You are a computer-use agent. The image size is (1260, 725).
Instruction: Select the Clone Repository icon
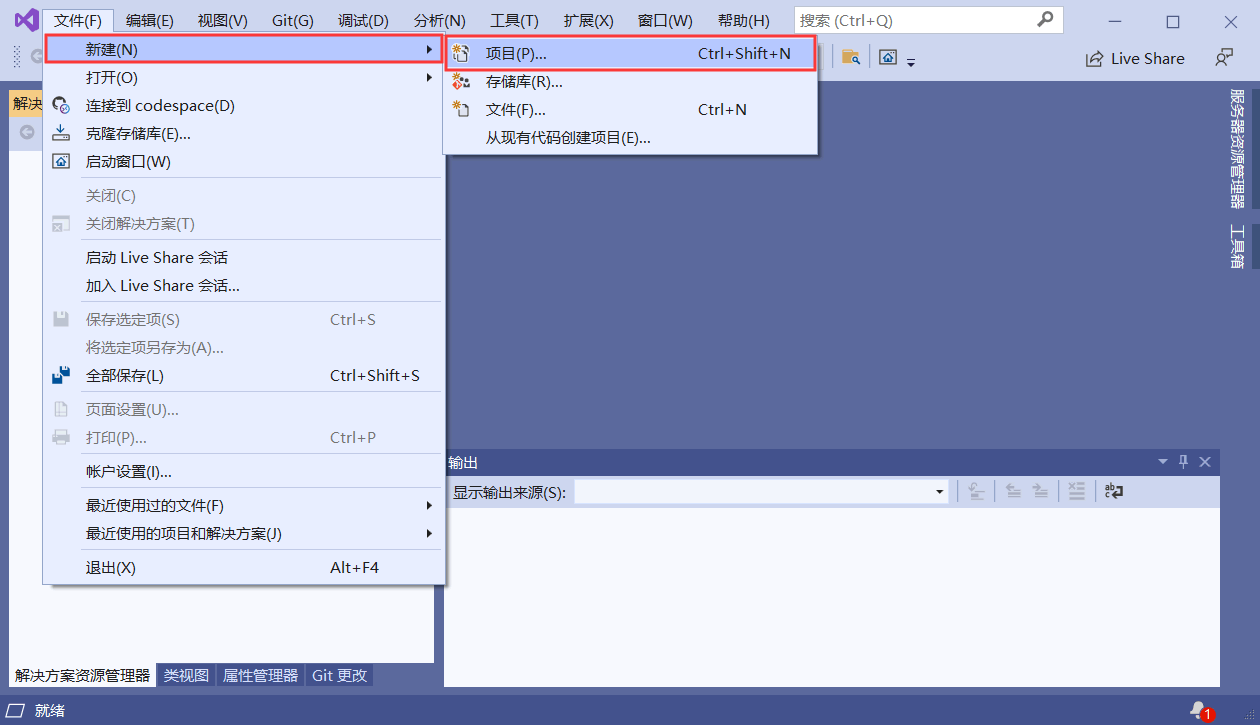60,132
